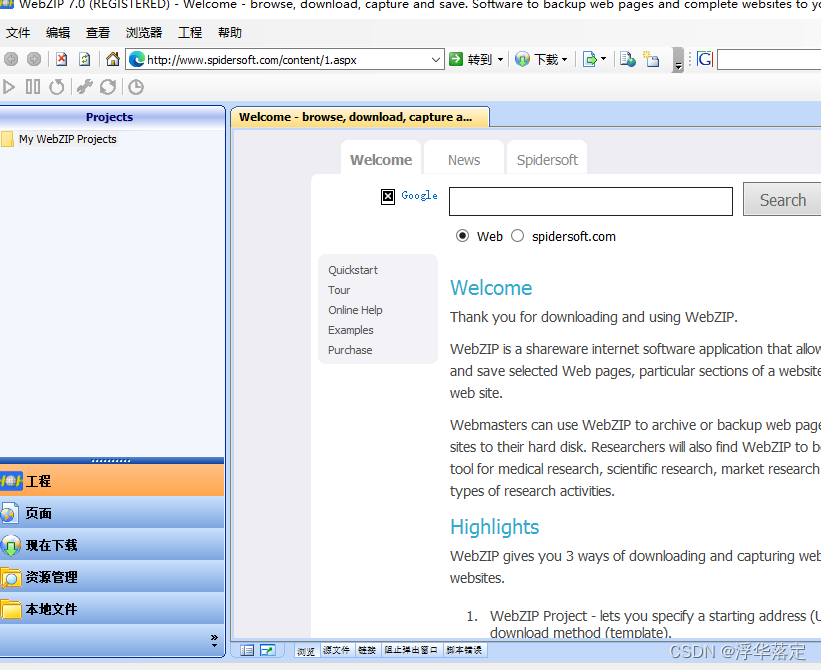Image resolution: width=821 pixels, height=670 pixels.
Task: Pause the download with Pause icon
Action: (32, 87)
